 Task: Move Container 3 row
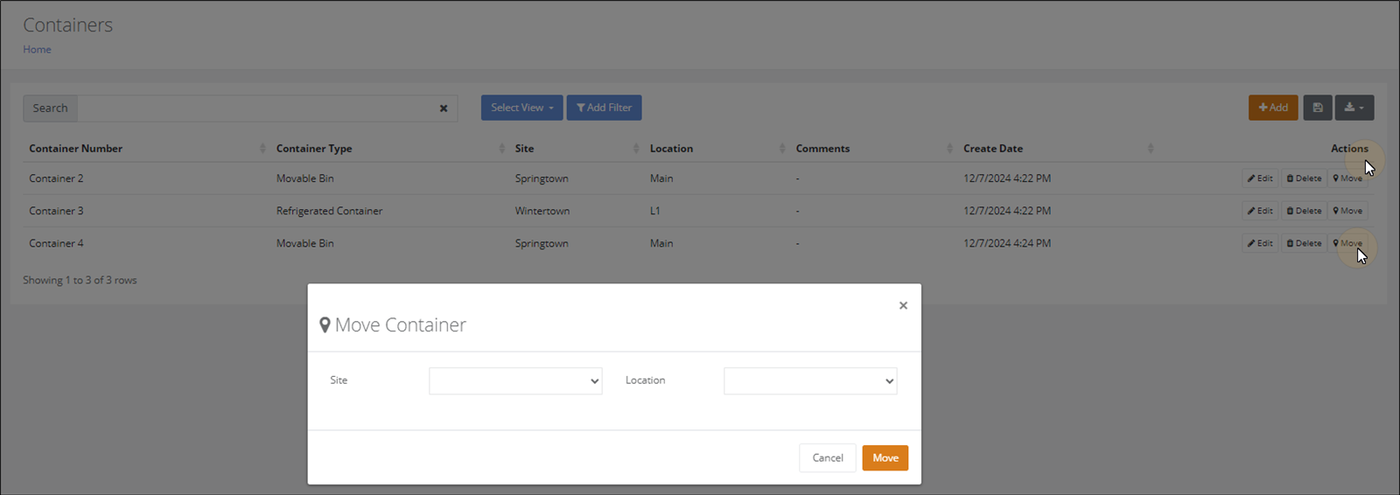click(x=1348, y=211)
